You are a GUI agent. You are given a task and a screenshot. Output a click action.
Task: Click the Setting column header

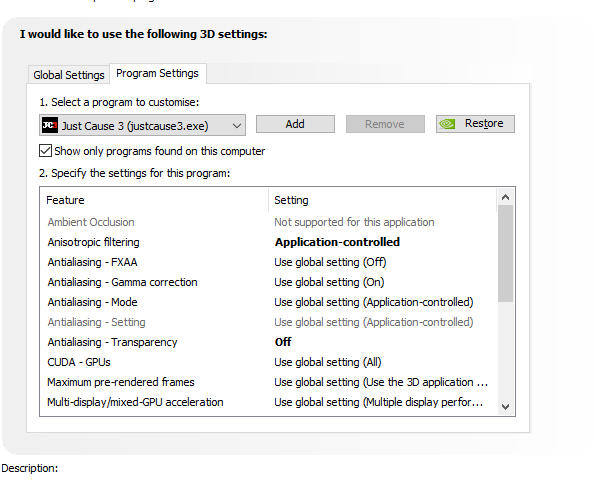(x=383, y=200)
